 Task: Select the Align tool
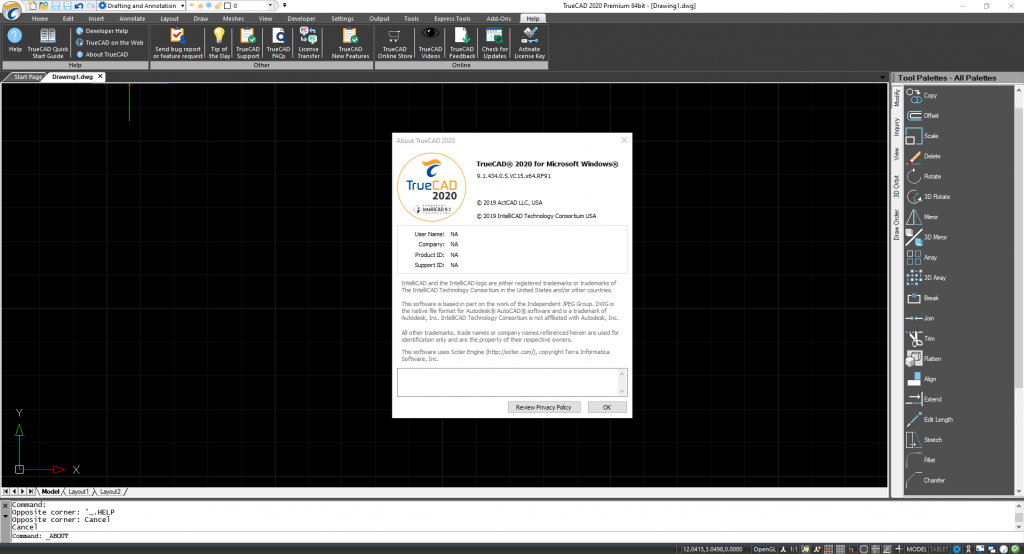[921, 379]
